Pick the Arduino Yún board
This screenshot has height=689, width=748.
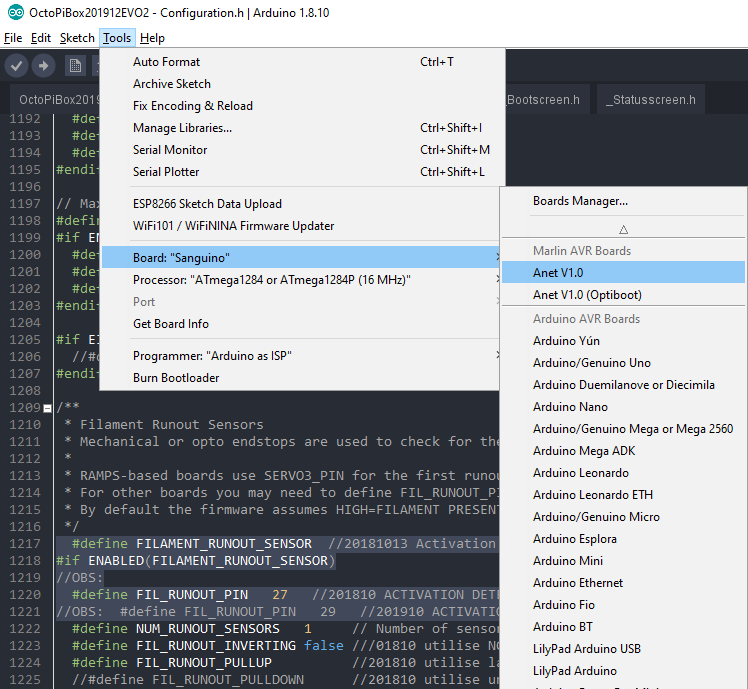(623, 341)
